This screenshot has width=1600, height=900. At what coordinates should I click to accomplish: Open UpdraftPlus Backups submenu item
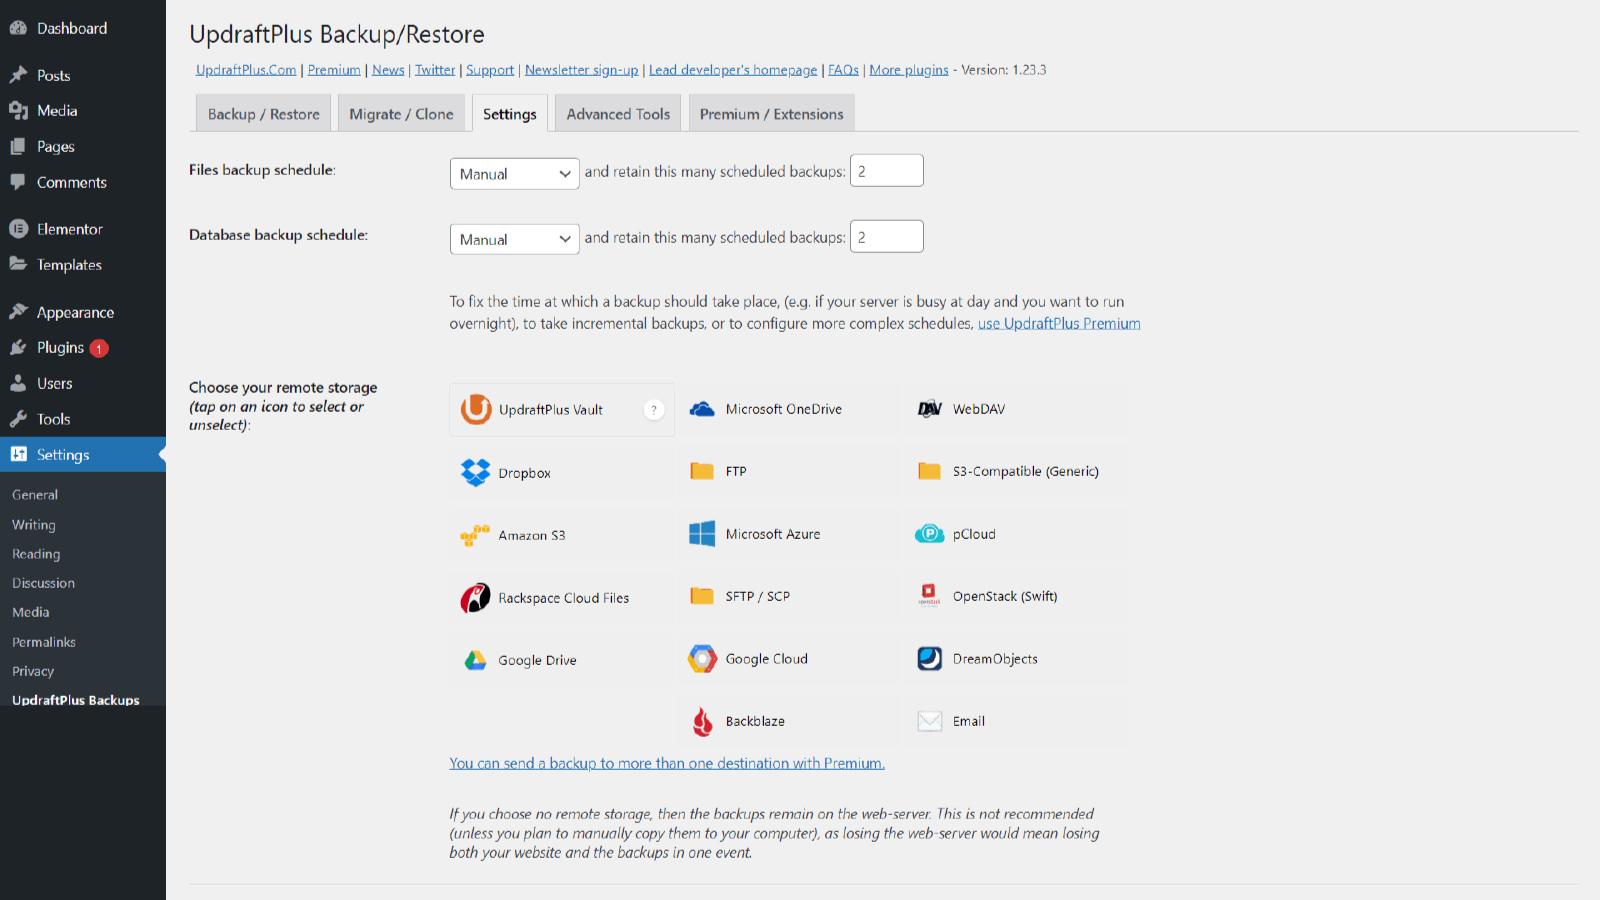pos(76,700)
